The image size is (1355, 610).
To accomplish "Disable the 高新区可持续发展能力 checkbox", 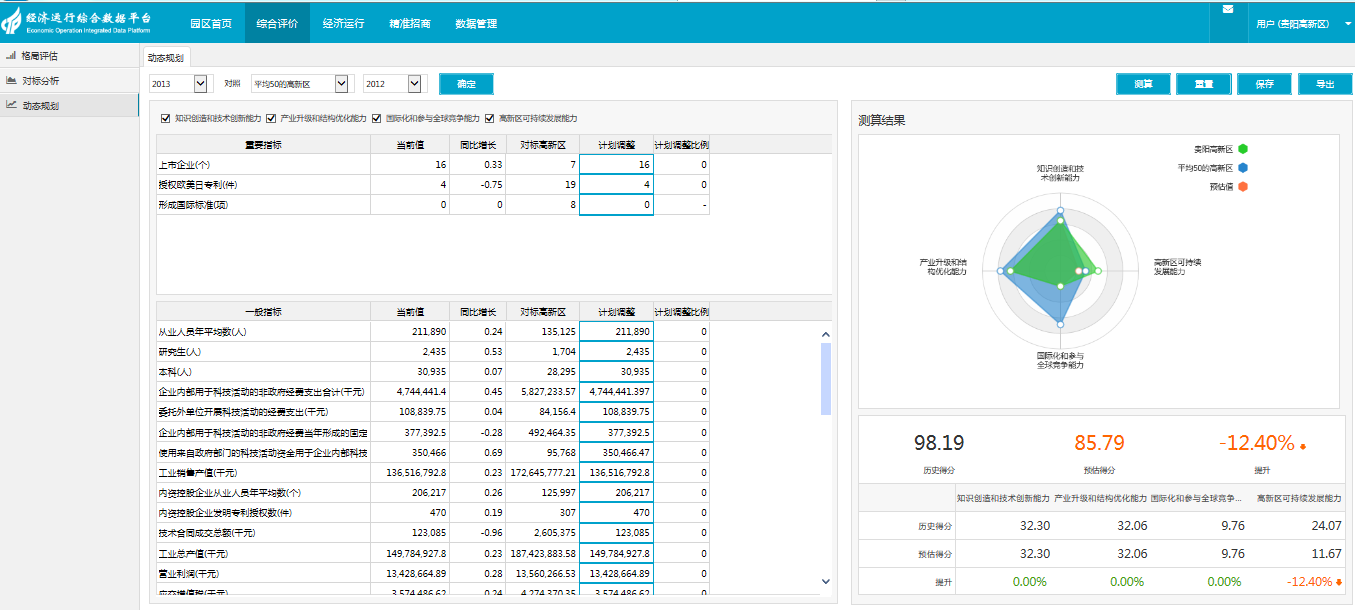I will pyautogui.click(x=490, y=118).
